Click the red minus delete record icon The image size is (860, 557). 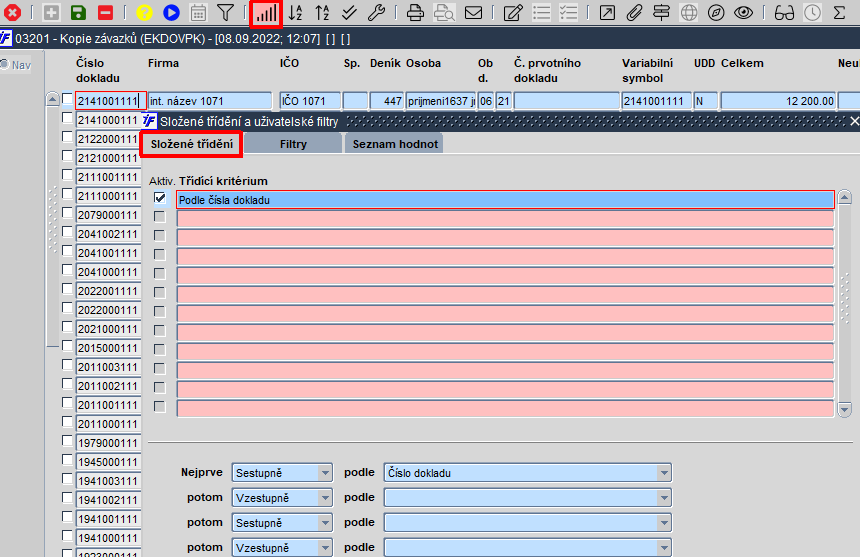[105, 12]
